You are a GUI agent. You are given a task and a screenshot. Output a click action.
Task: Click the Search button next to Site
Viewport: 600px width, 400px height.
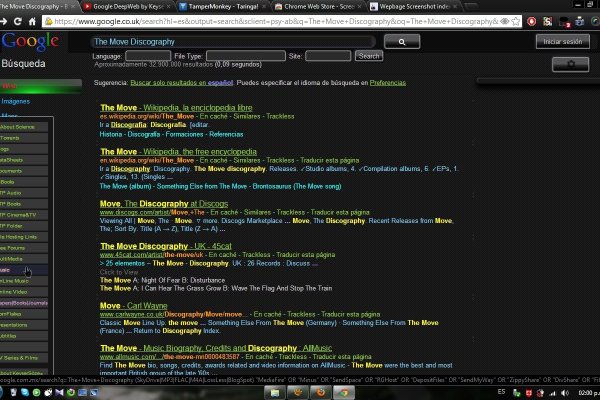369,56
